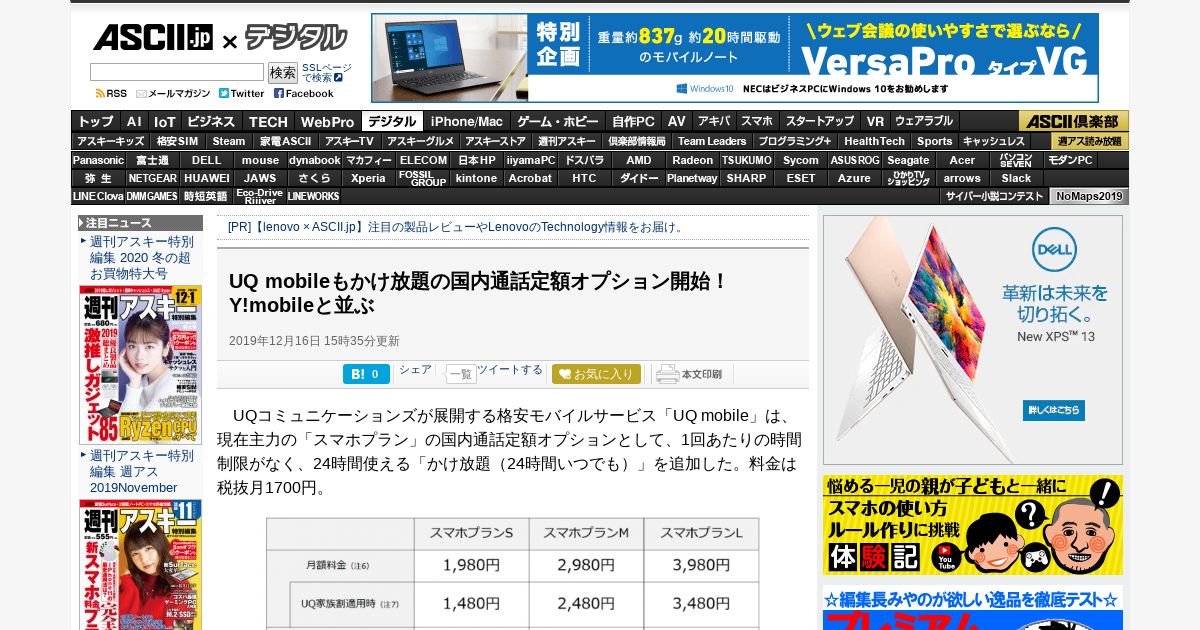Open the HealthTech sub-menu item
Viewport: 1200px width, 630px height.
tap(874, 141)
